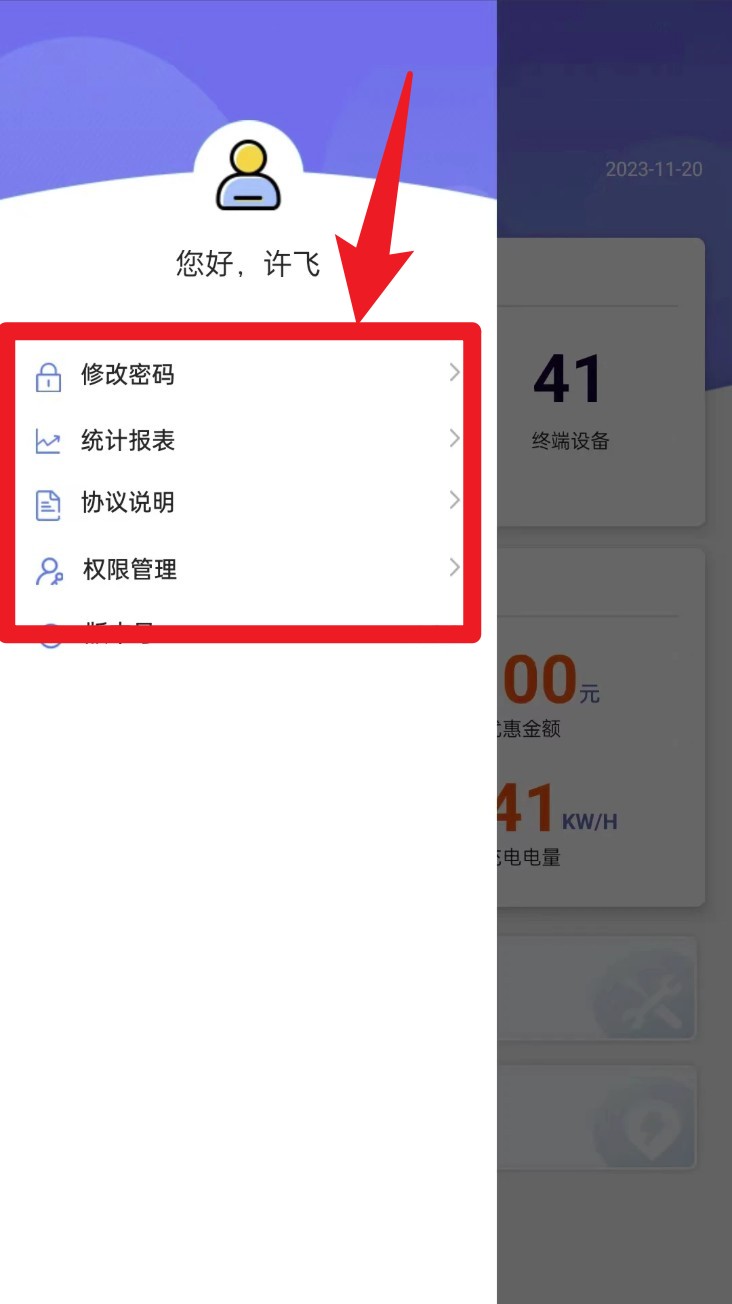Expand the chevron arrow on 协议说明 row
The image size is (732, 1304).
[454, 500]
